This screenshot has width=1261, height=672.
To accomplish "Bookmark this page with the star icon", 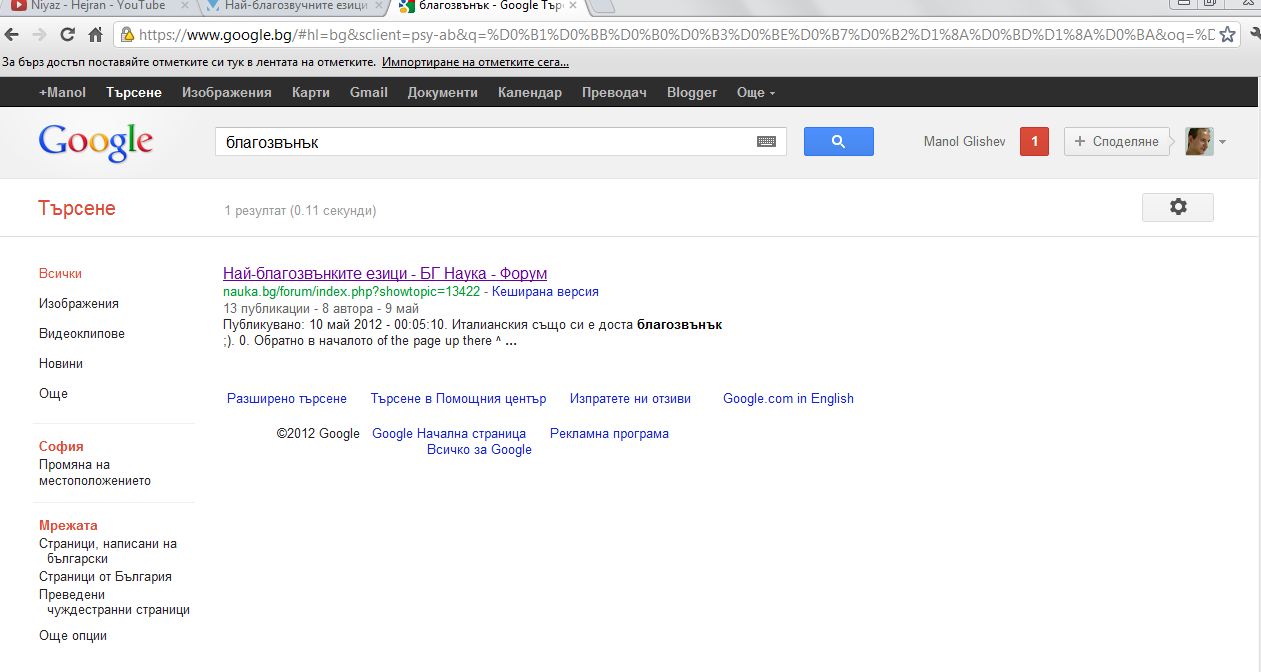I will tap(1228, 35).
